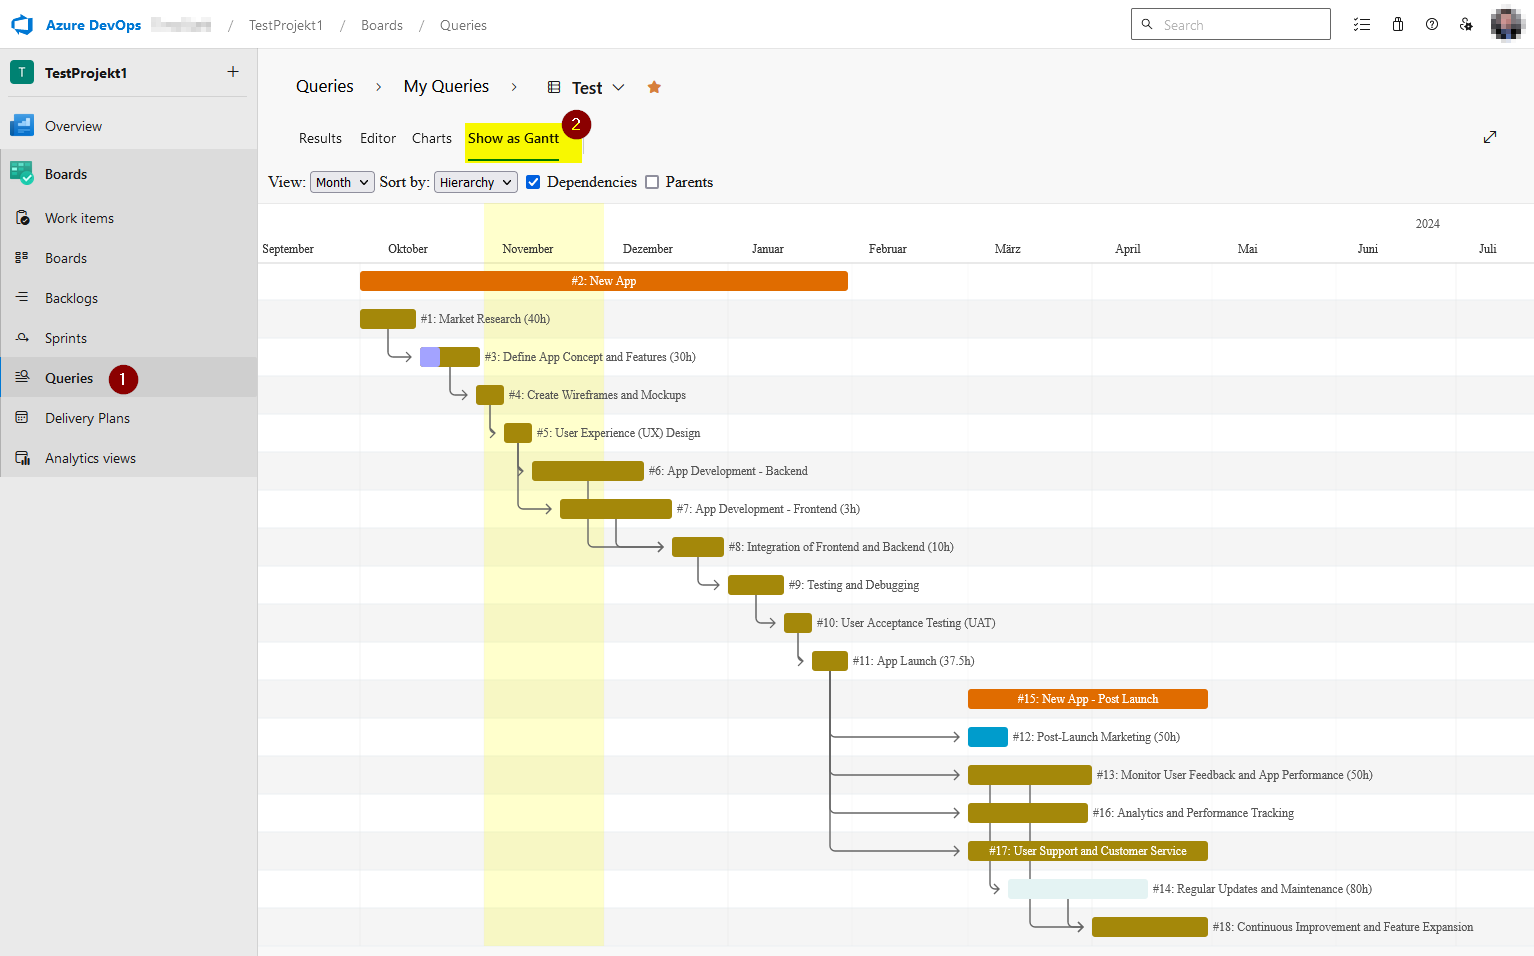Expand the chevron next to Test query
The width and height of the screenshot is (1534, 956).
[620, 87]
